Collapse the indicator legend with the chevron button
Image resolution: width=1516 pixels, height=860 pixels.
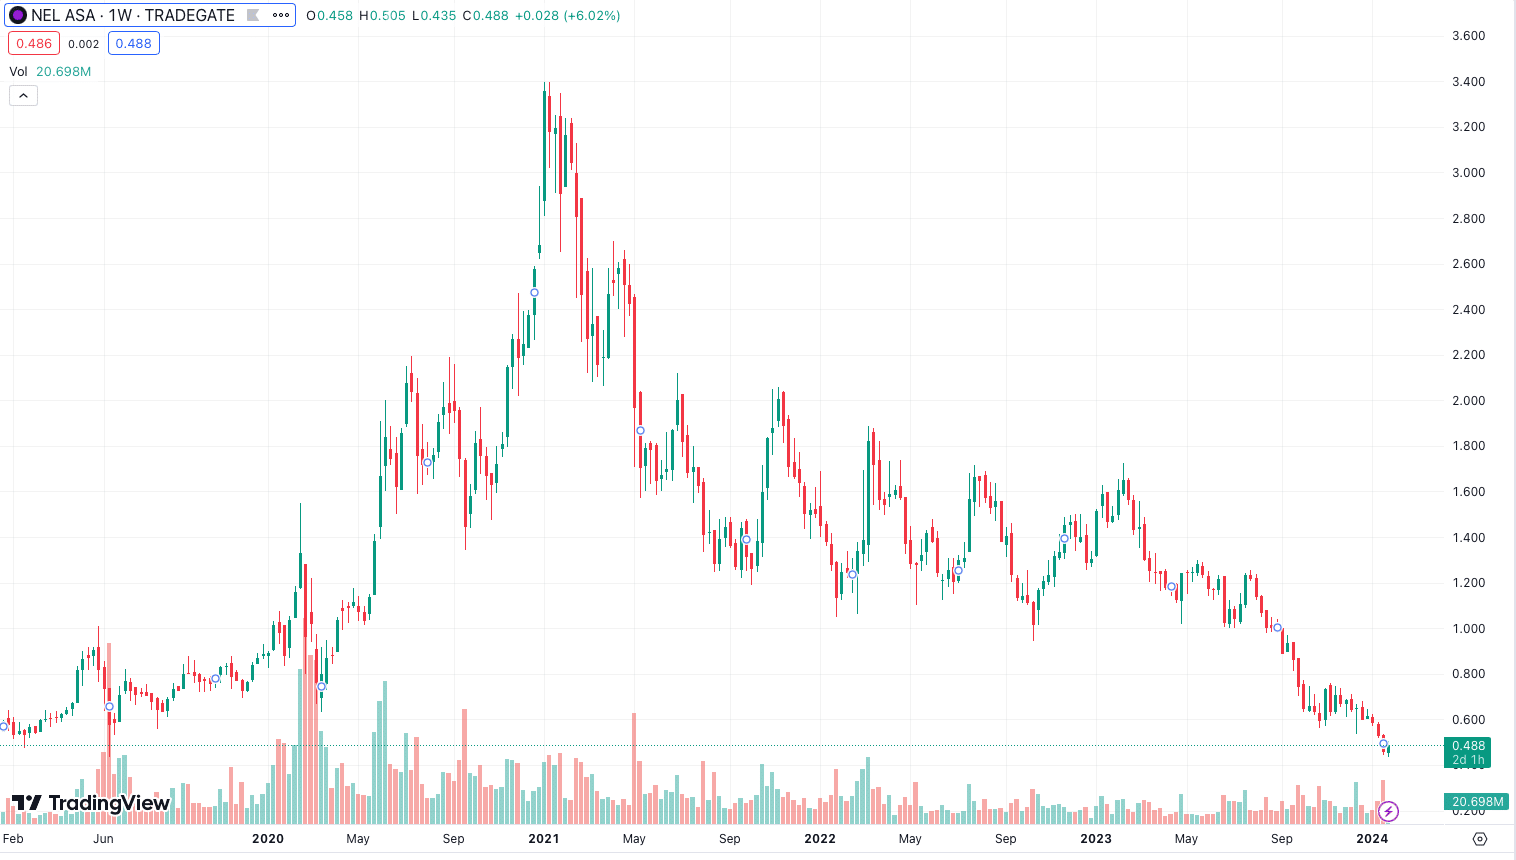pyautogui.click(x=23, y=96)
